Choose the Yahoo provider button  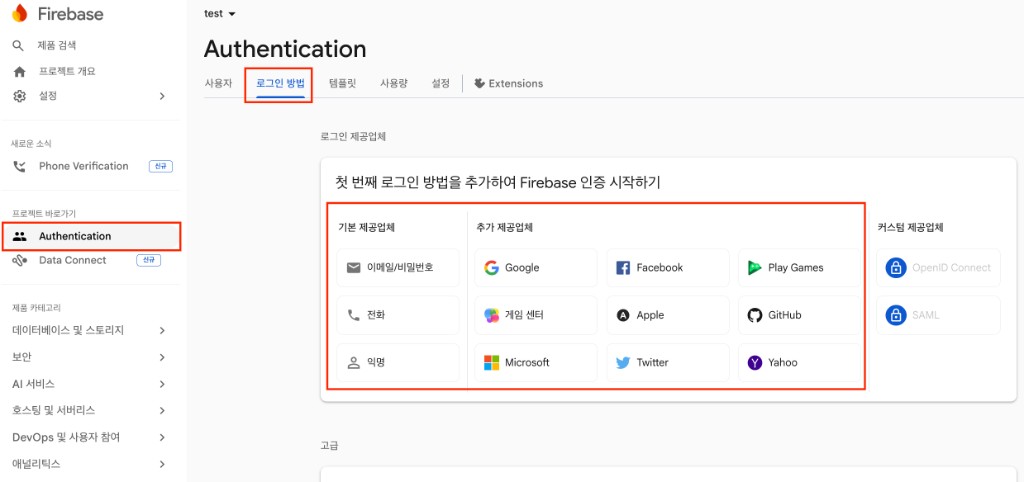800,362
